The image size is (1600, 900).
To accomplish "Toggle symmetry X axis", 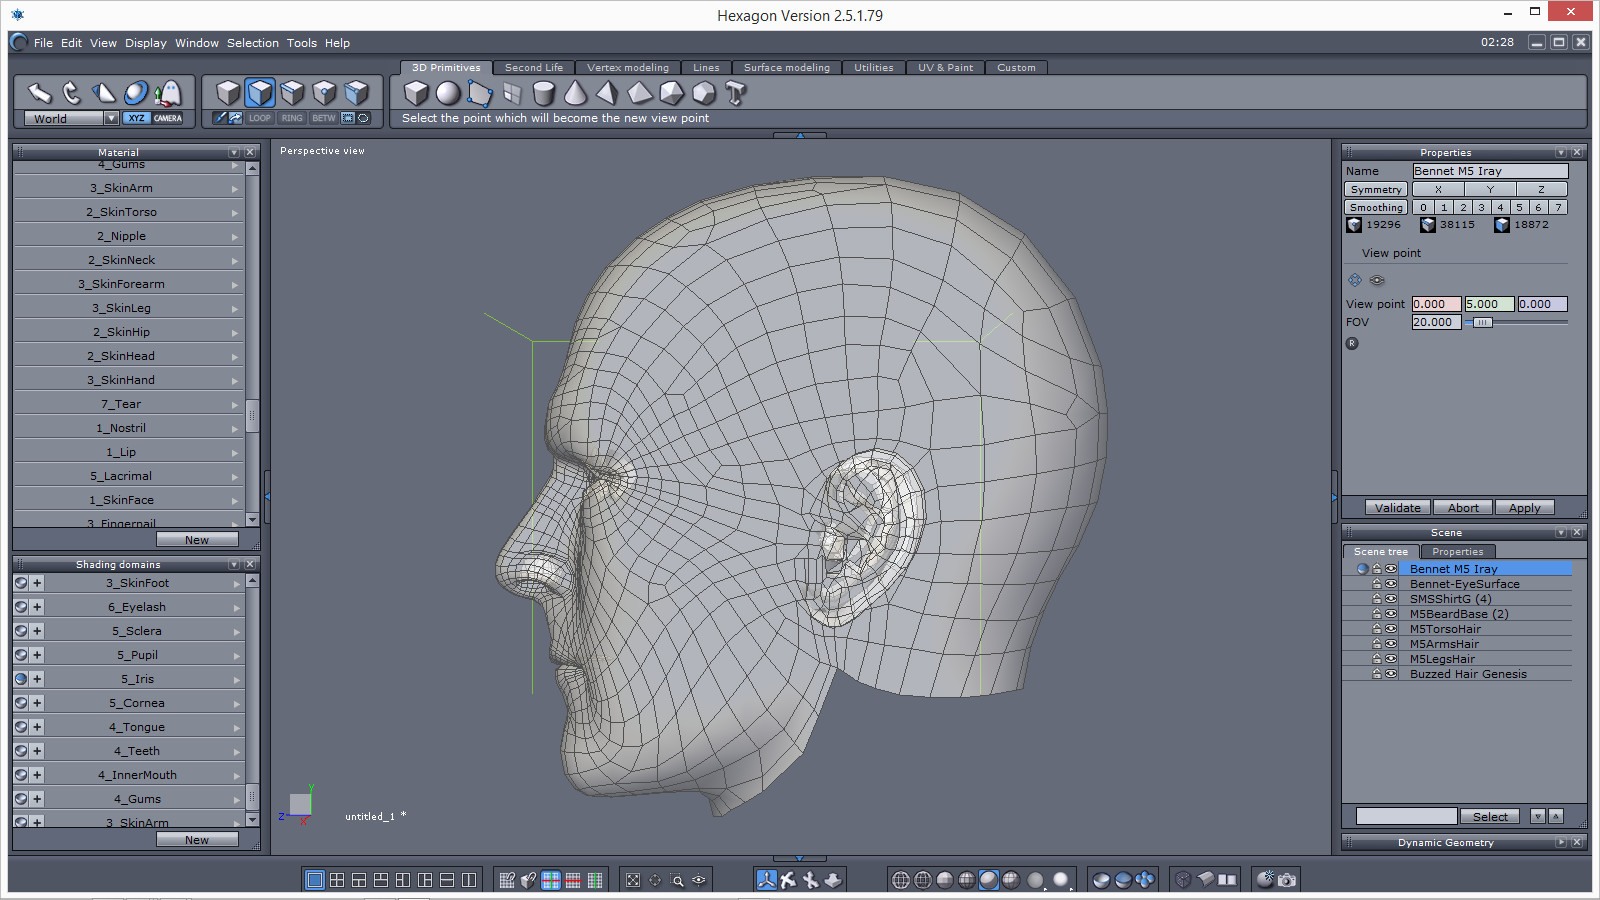I will 1438,189.
